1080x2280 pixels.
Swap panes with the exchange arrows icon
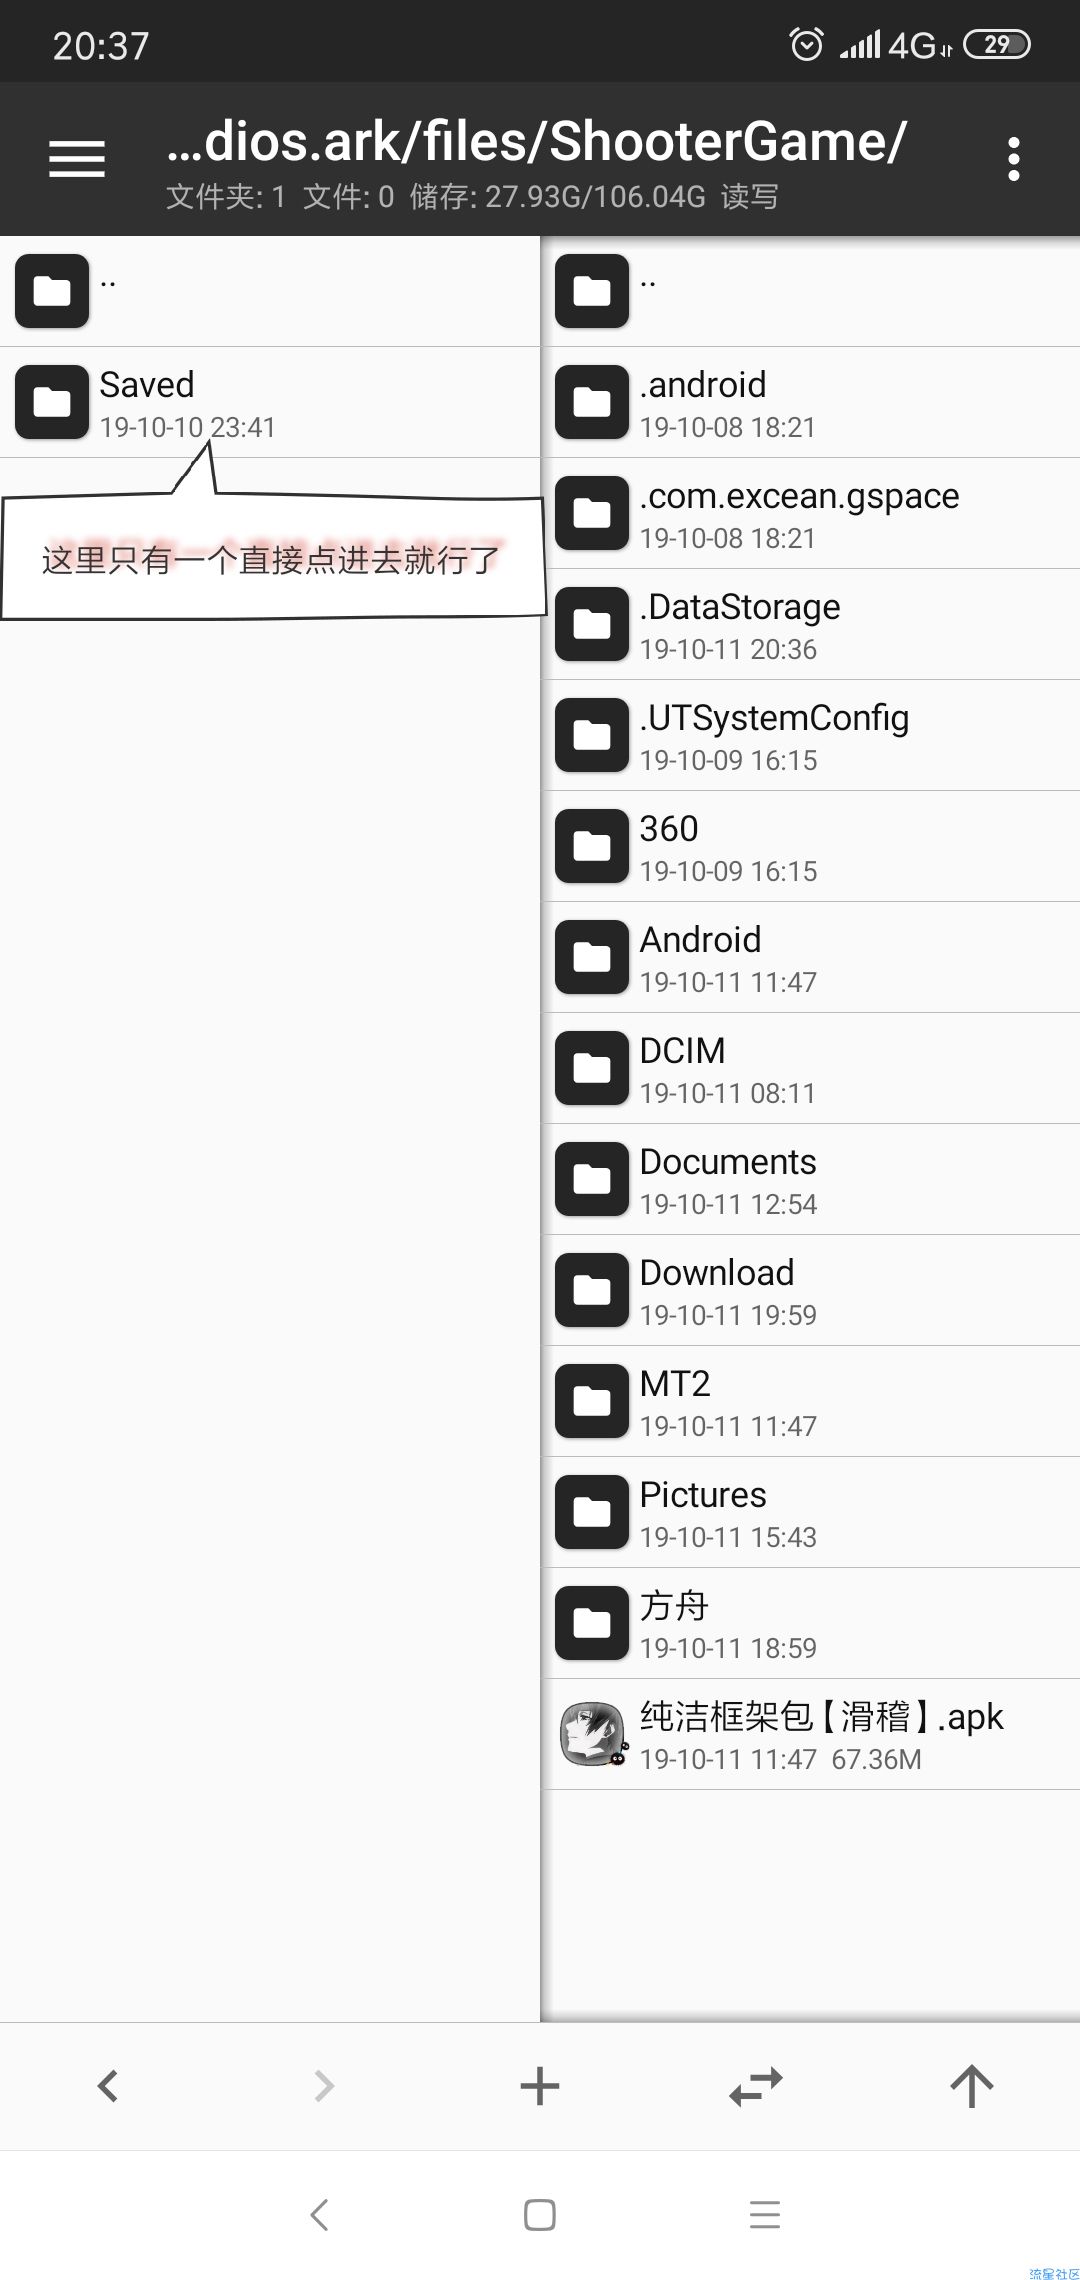[756, 2086]
